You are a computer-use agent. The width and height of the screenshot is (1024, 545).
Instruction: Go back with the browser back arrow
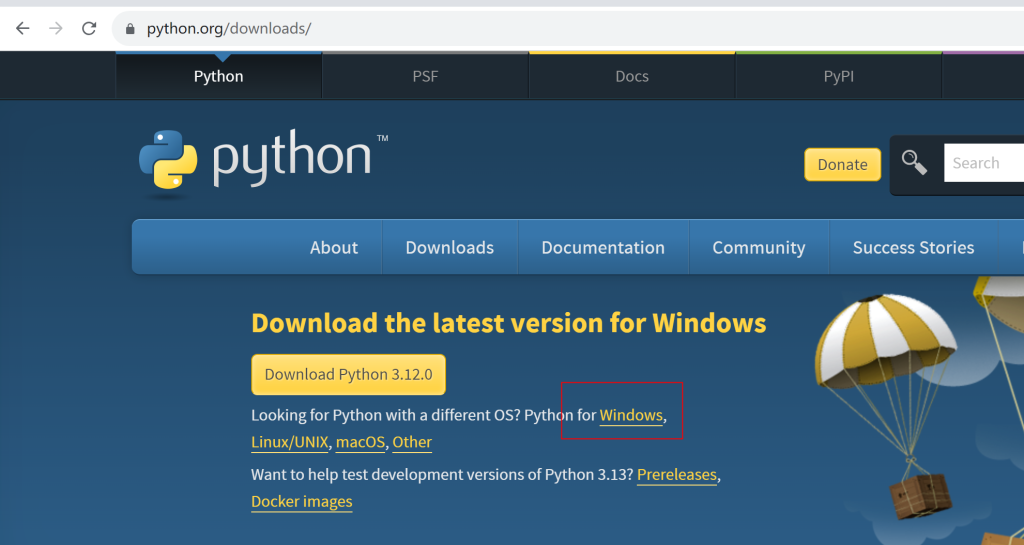point(23,28)
